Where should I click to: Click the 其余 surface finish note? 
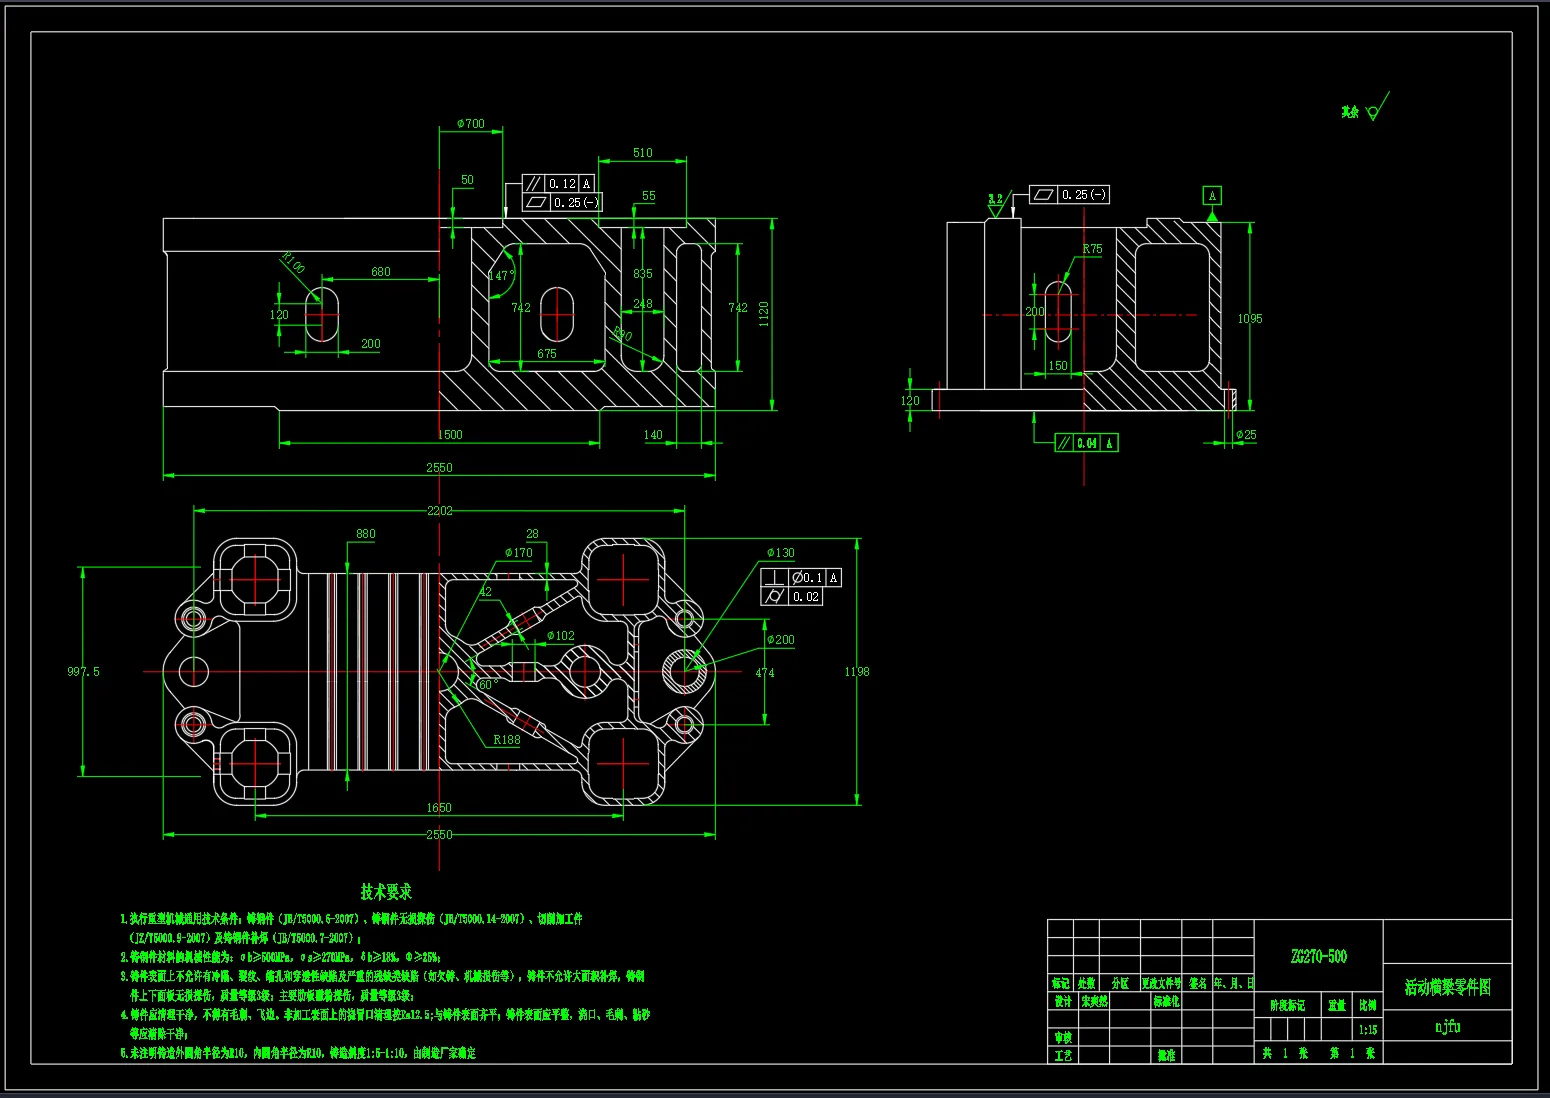1351,113
